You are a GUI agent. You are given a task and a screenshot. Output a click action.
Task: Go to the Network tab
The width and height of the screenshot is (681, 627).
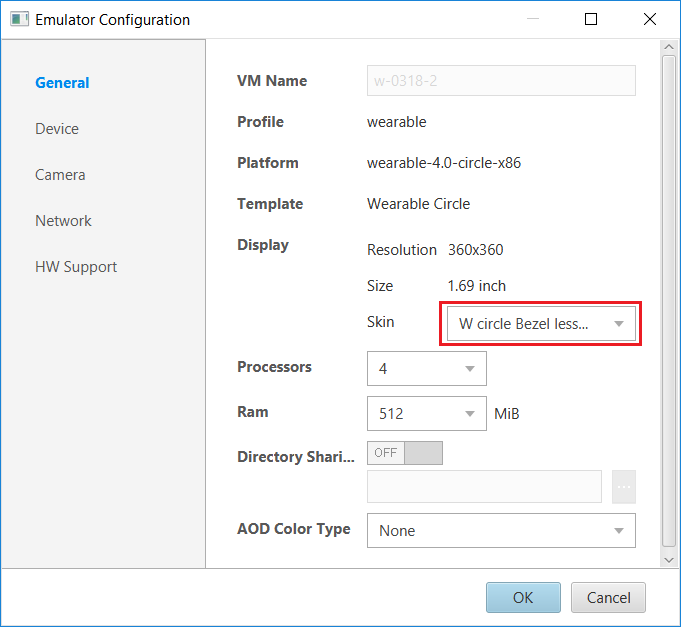click(x=63, y=221)
